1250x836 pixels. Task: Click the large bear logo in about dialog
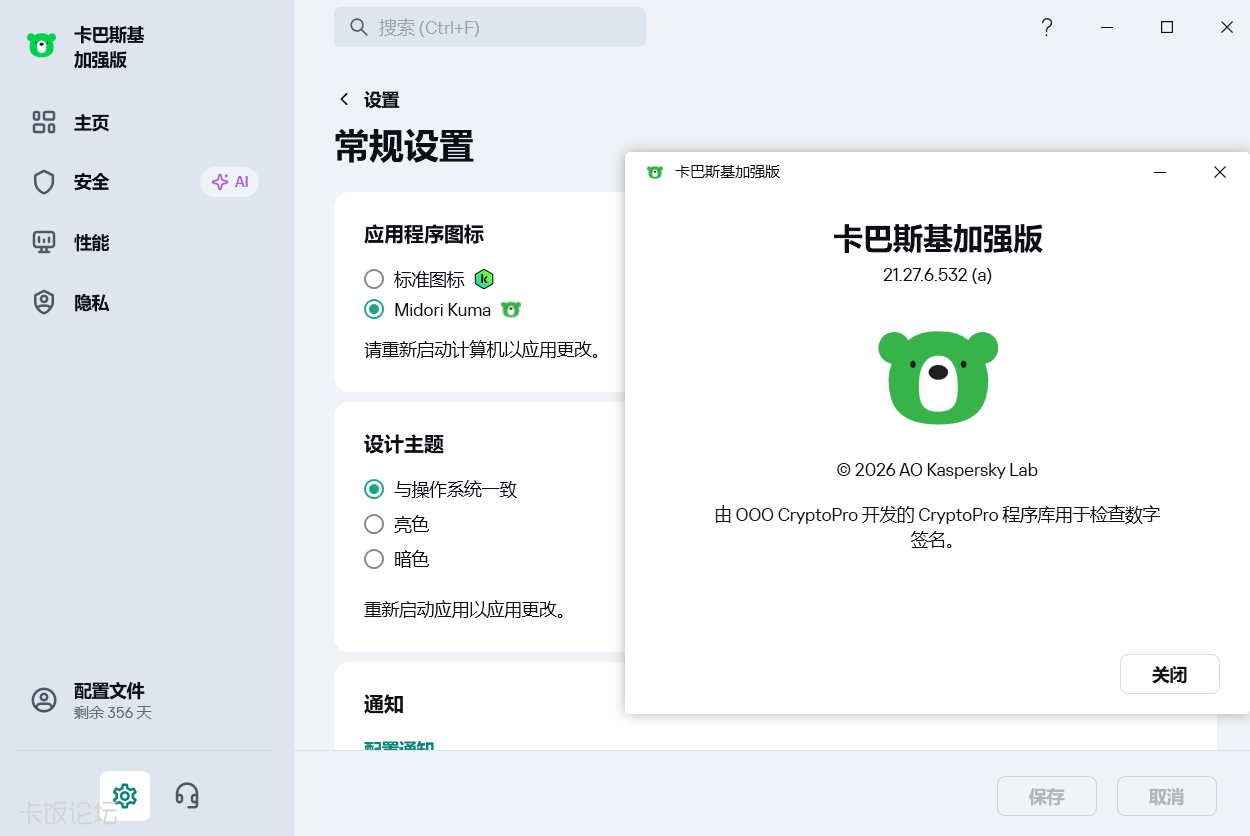click(x=938, y=377)
